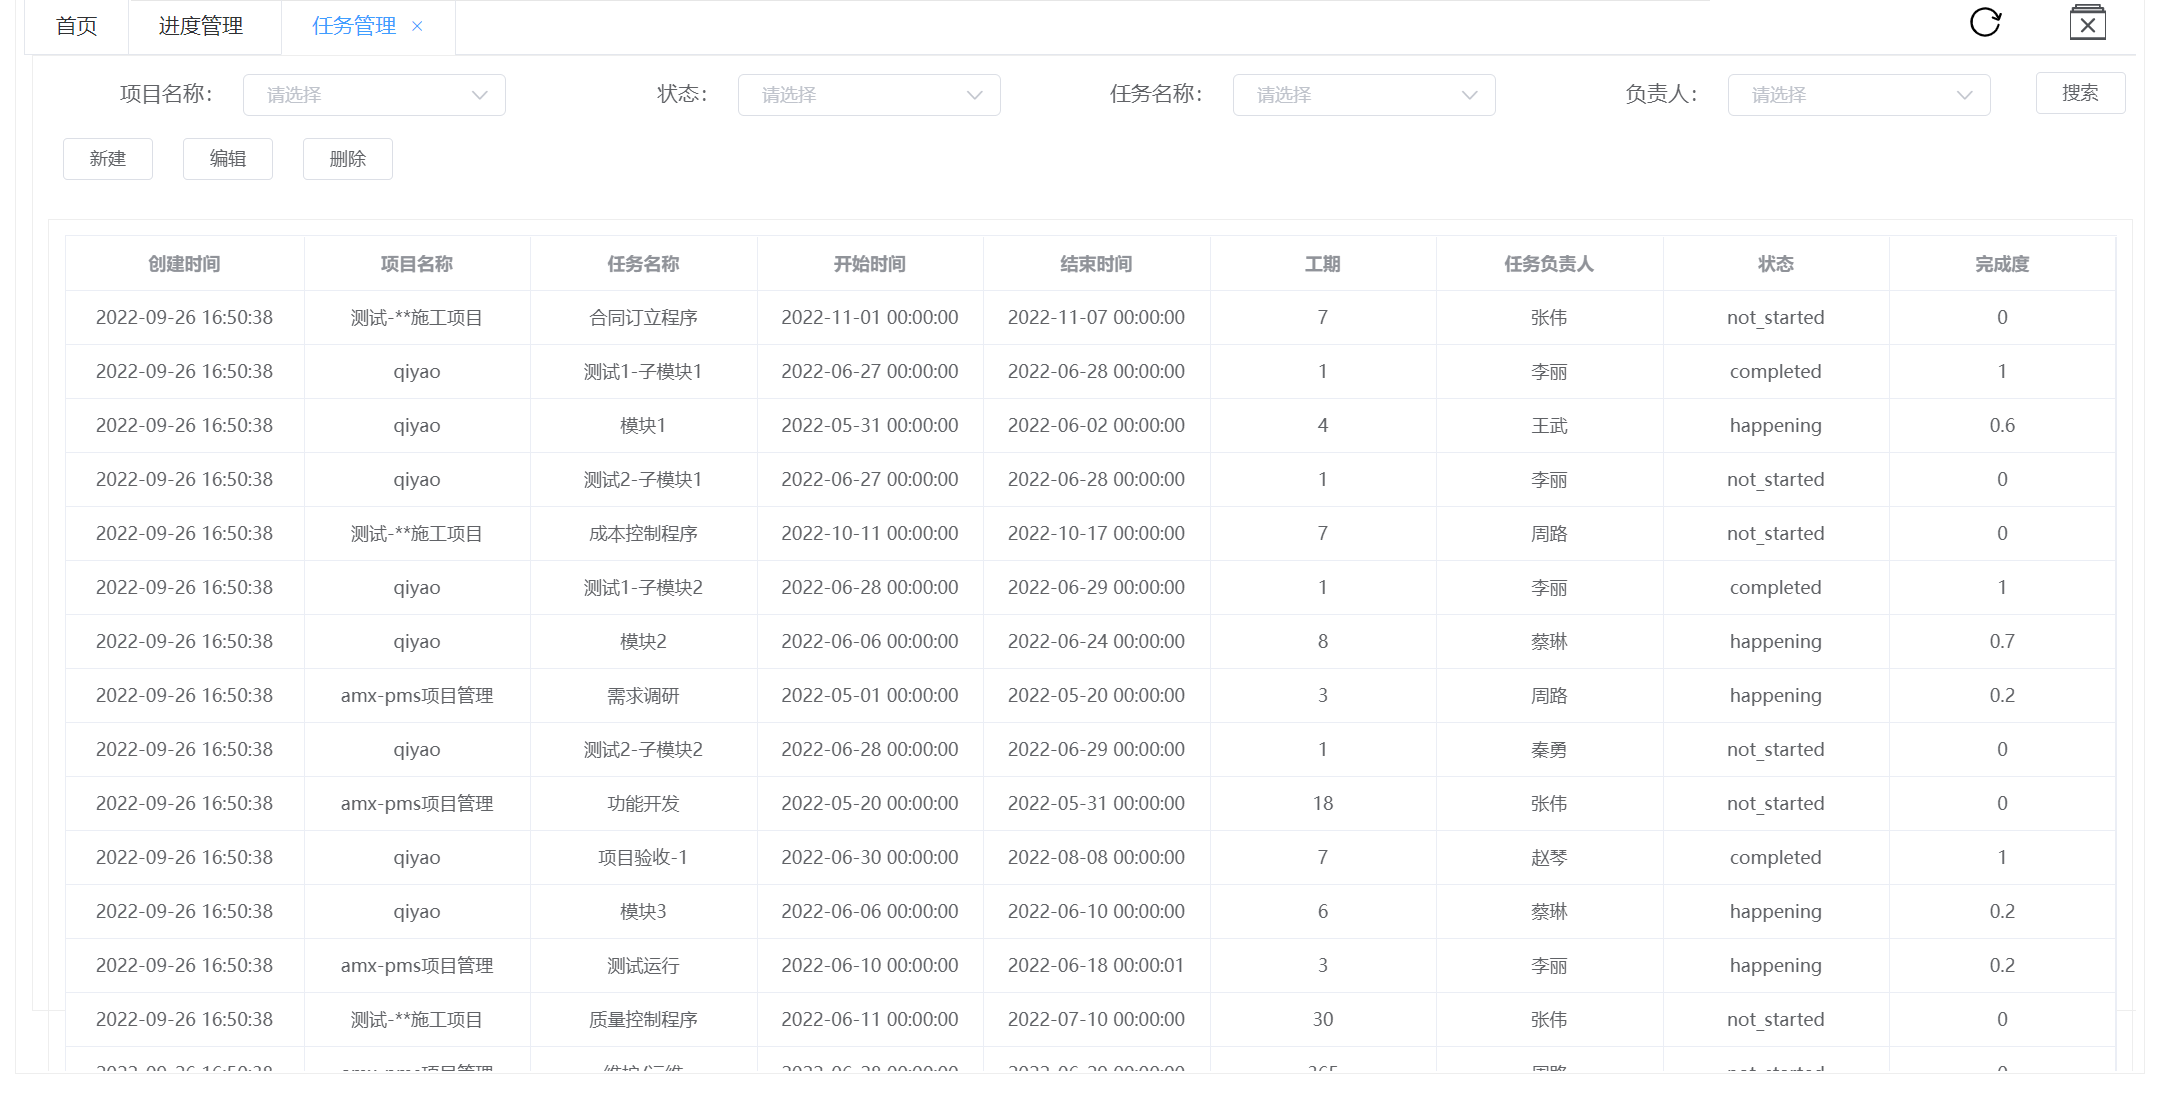Expand the 负责人 dropdown chevron
2160x1118 pixels.
point(1964,95)
